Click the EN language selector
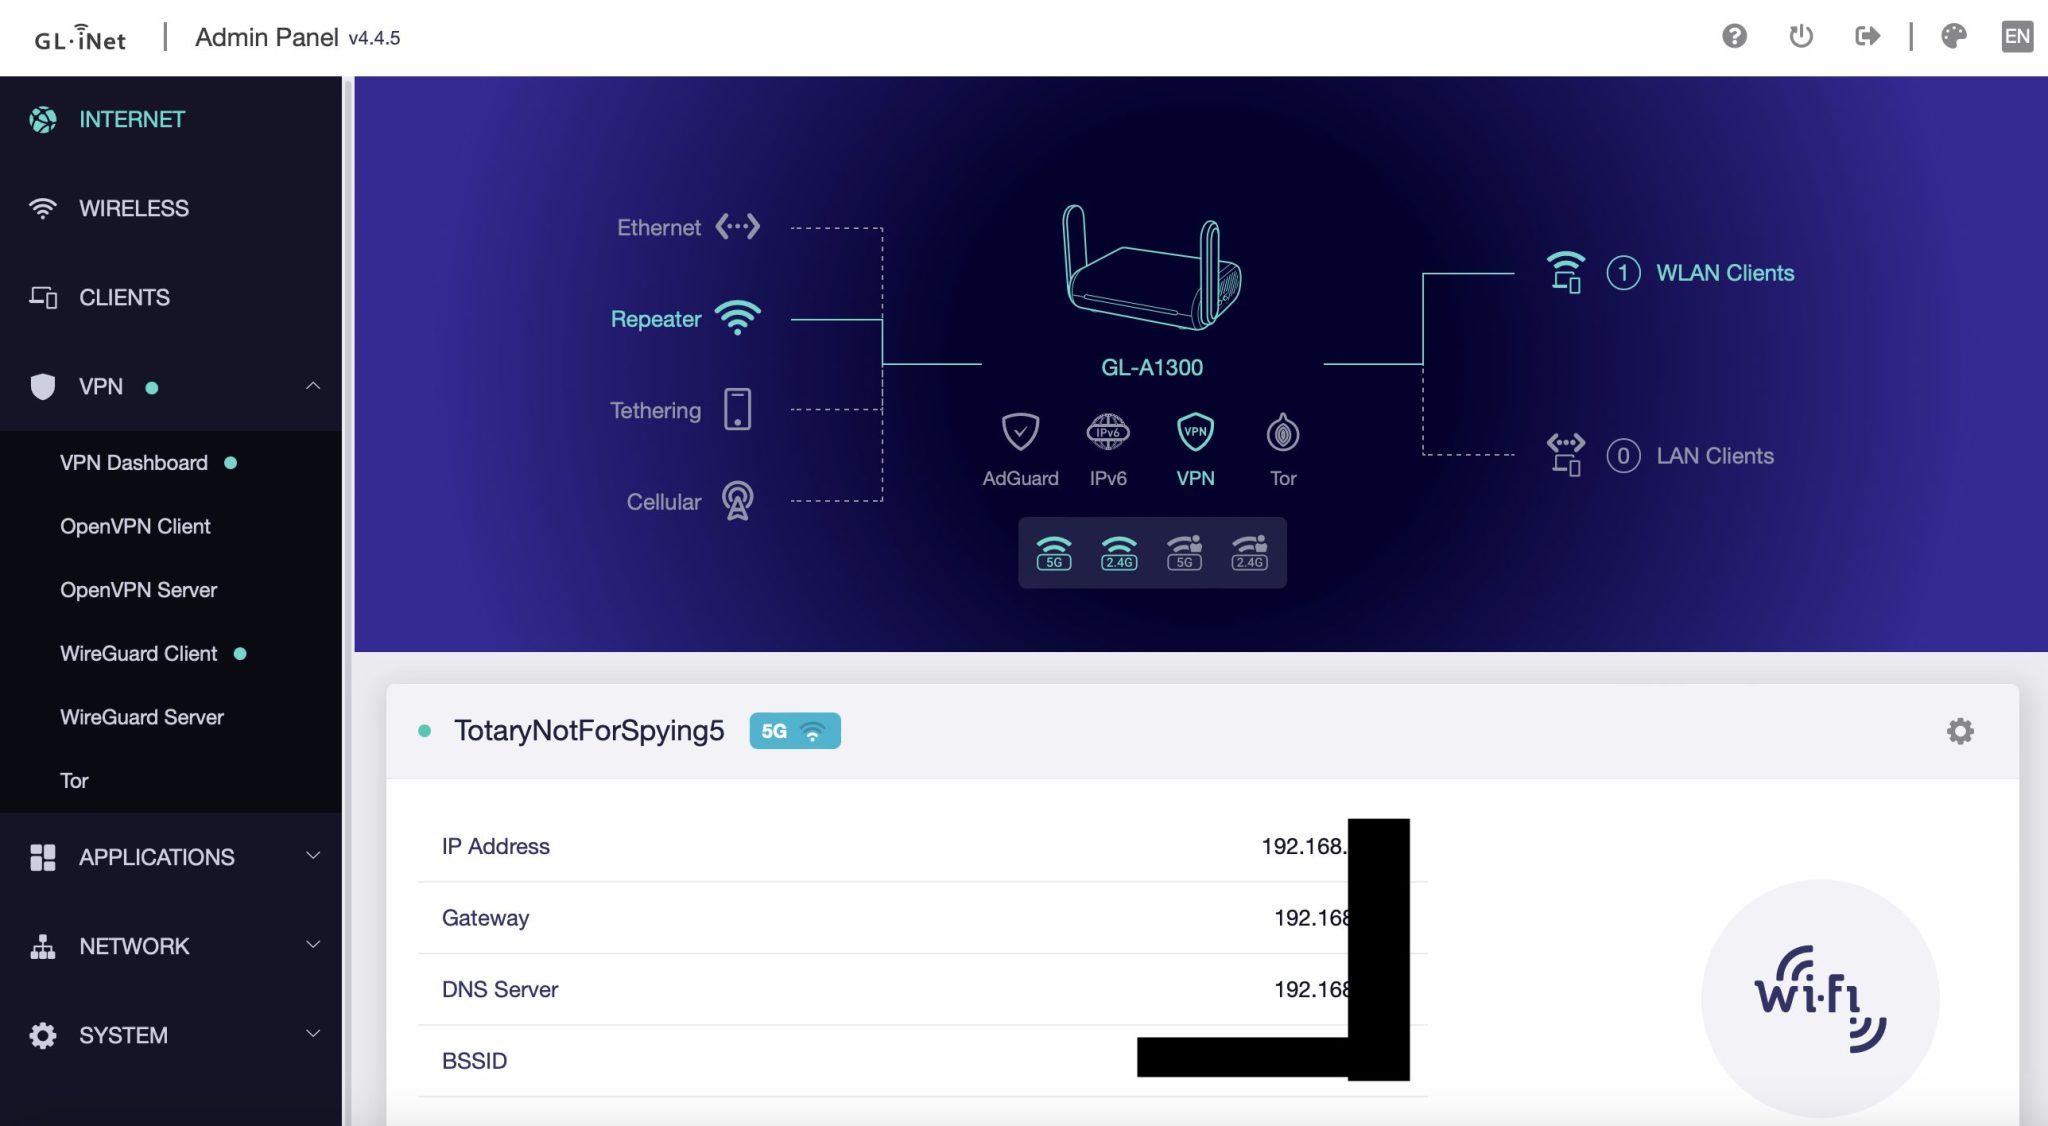The image size is (2048, 1126). (x=2016, y=37)
